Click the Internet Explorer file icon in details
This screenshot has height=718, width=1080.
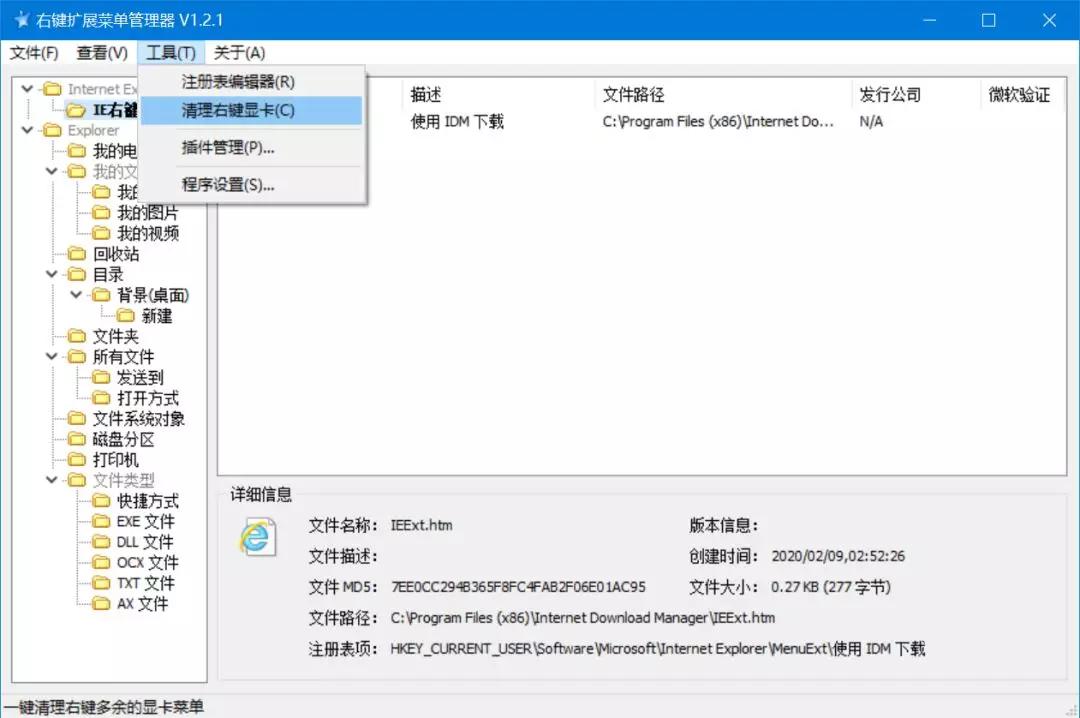(257, 537)
